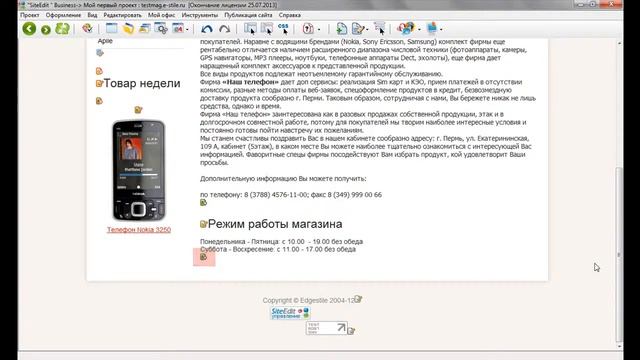Open the Мой офис menu
This screenshot has width=640, height=360.
[x=161, y=15]
